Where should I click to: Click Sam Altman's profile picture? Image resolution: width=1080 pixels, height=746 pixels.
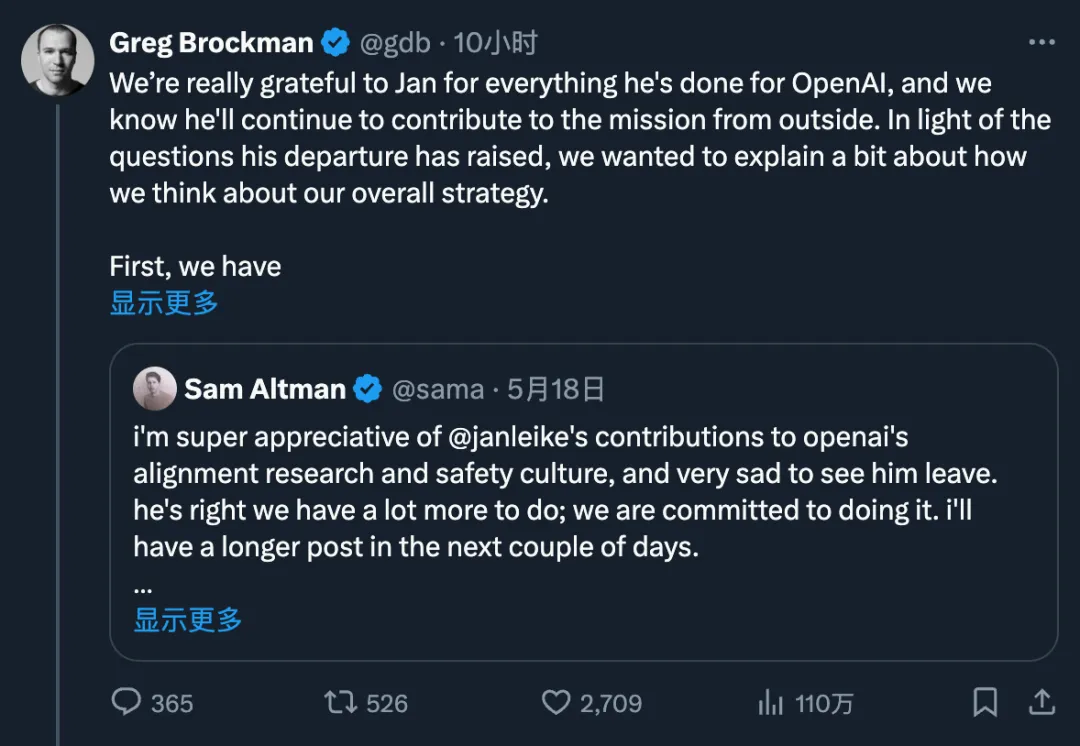point(155,389)
